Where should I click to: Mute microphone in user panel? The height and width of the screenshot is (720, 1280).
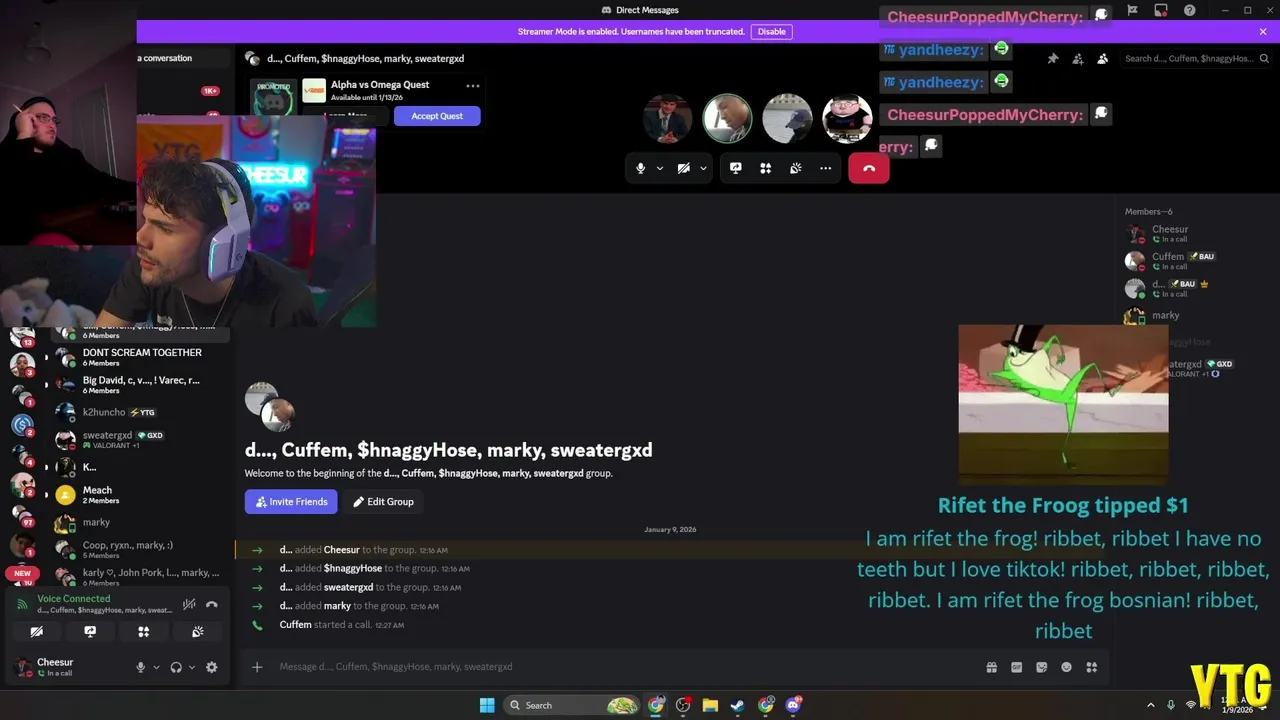(x=140, y=667)
